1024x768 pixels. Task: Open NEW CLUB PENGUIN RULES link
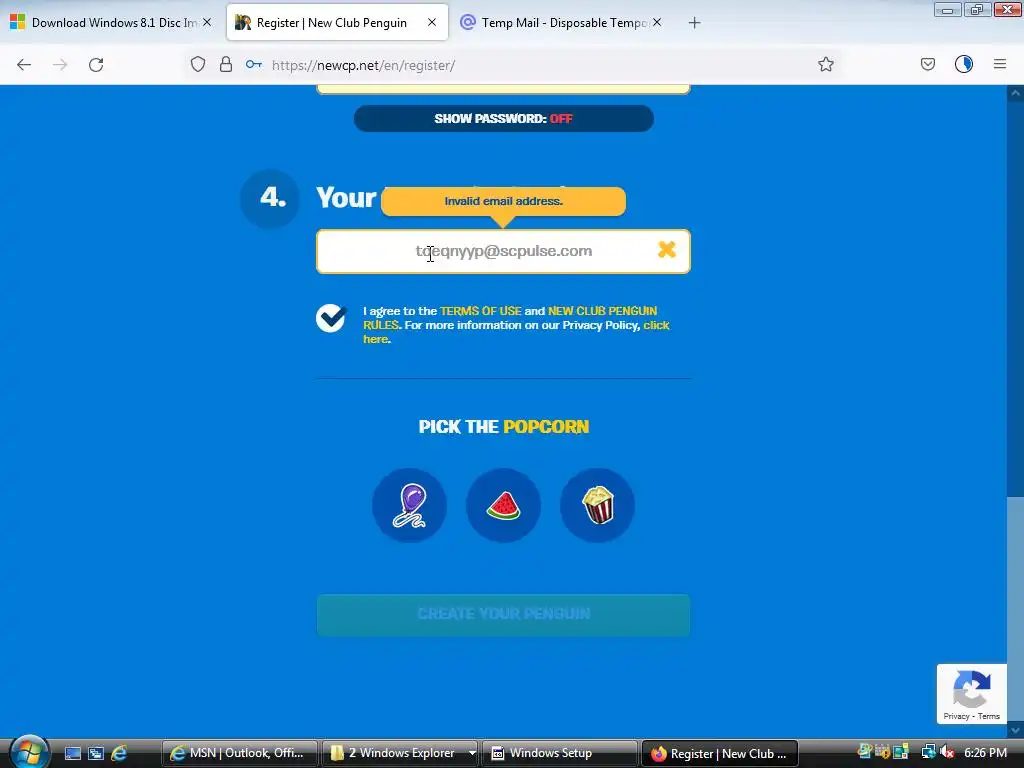(510, 318)
